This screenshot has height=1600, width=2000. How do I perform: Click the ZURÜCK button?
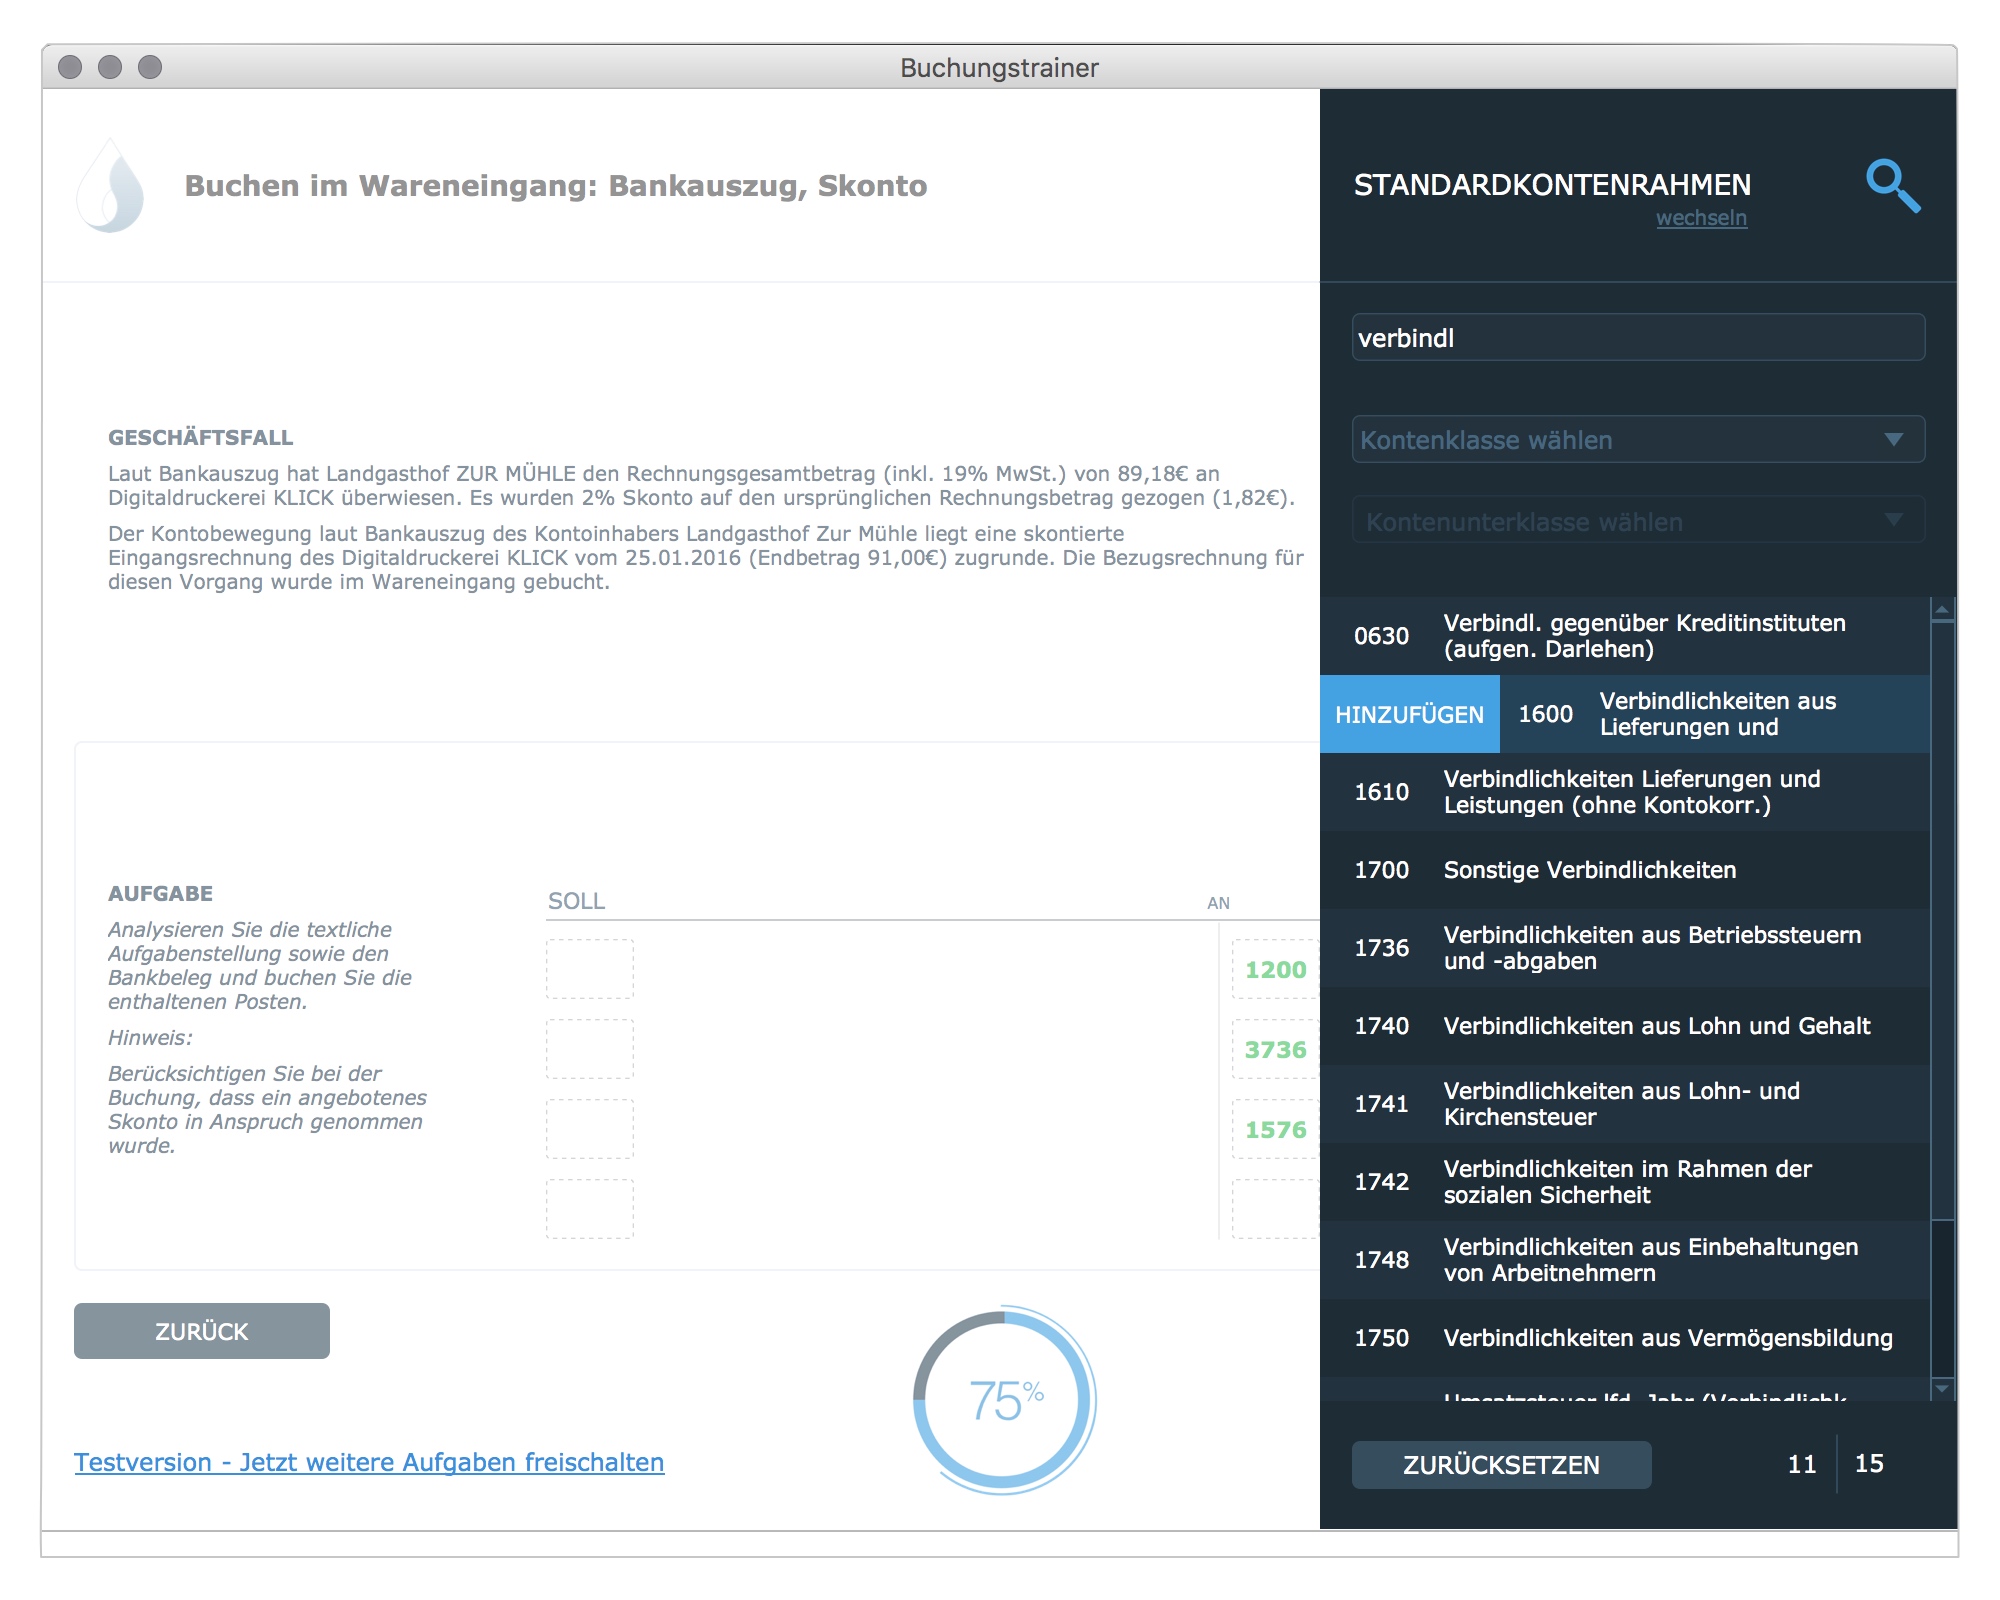point(202,1331)
